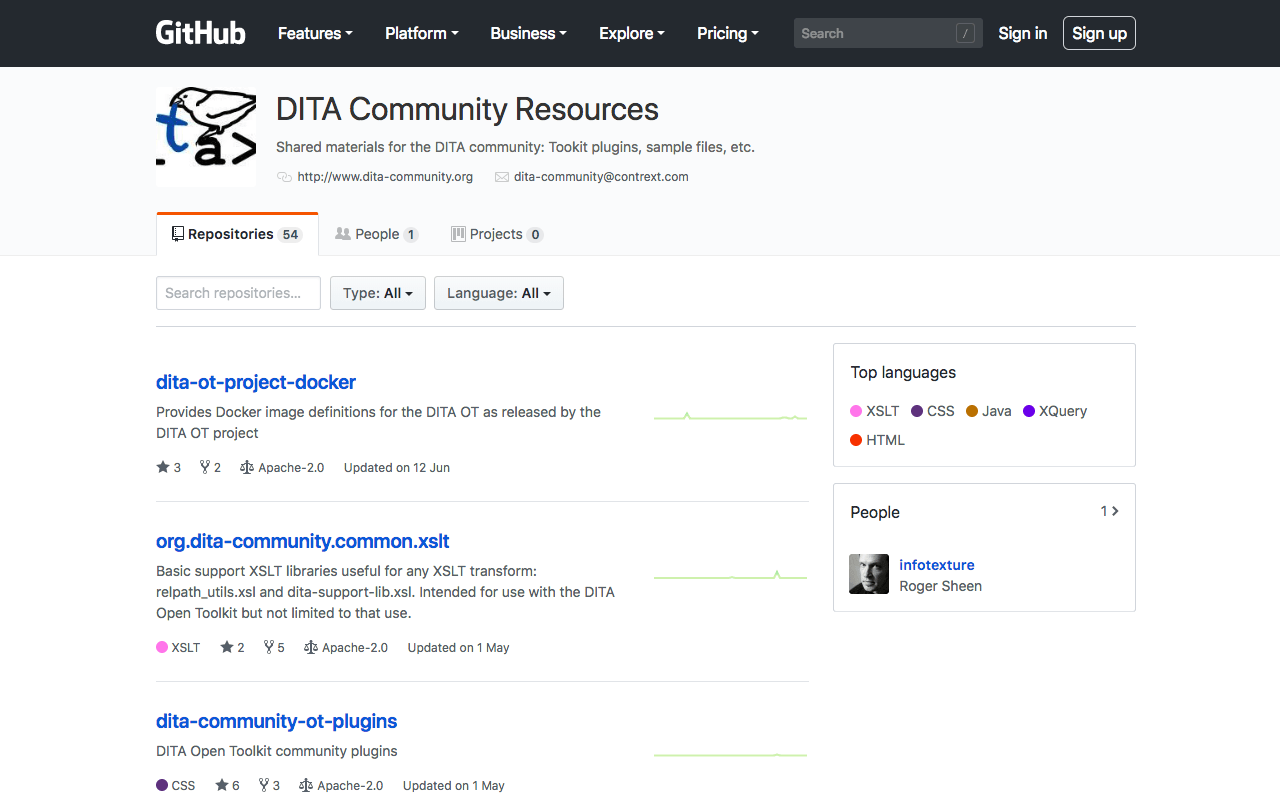Click the CSS language label under dita-community-ot-plugins

176,785
